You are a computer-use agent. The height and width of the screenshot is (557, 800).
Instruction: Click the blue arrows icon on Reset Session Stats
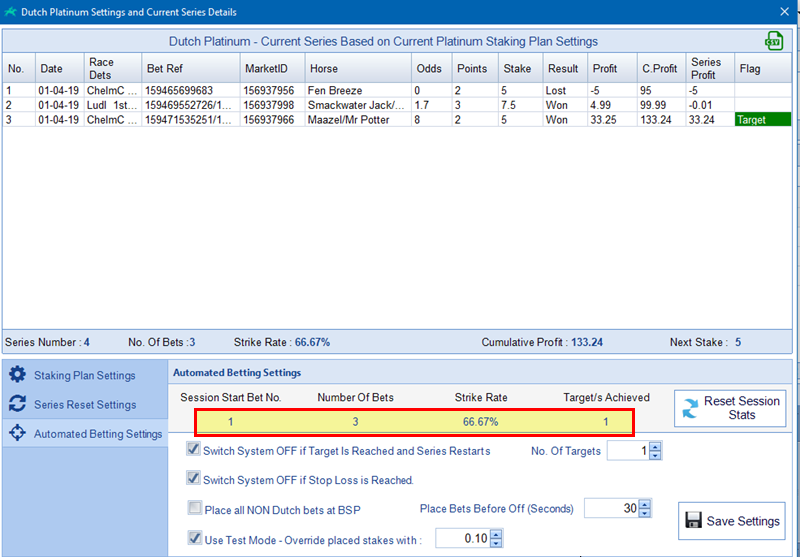pos(690,409)
